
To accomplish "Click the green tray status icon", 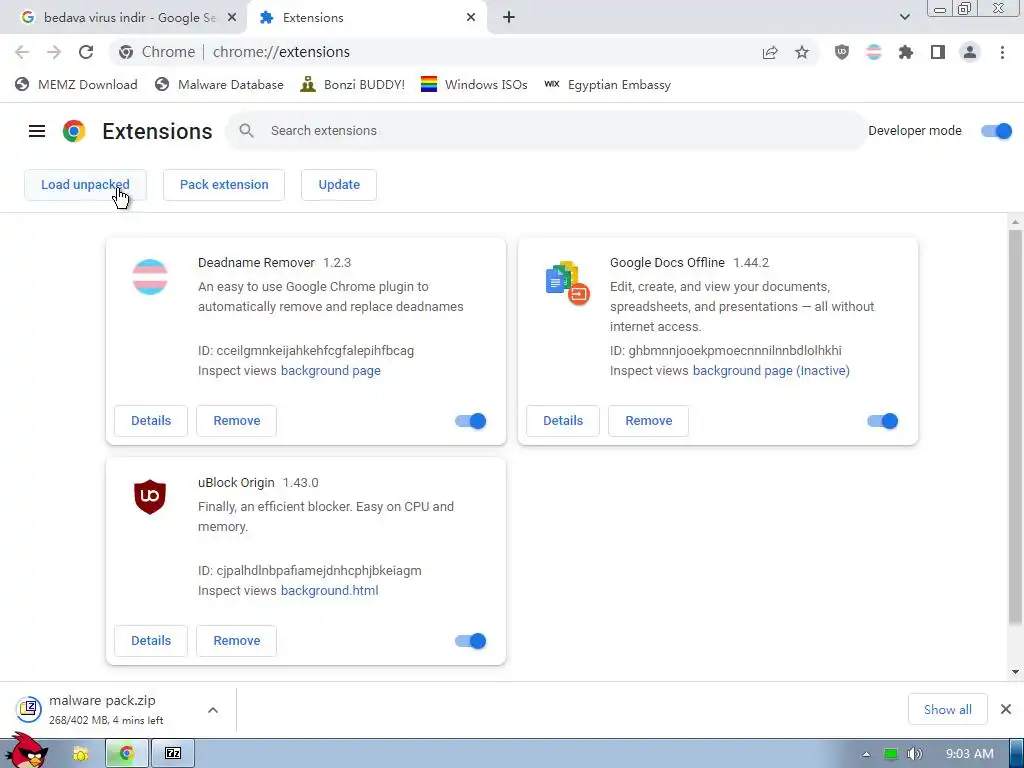I will point(890,754).
